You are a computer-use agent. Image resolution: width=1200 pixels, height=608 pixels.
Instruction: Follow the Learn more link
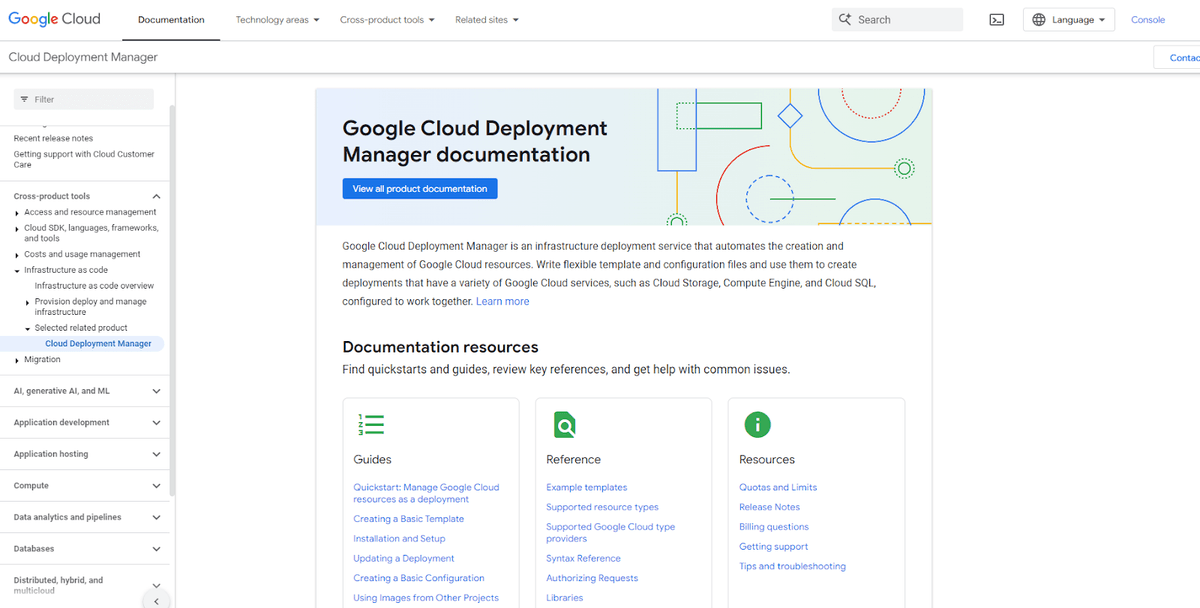(502, 301)
